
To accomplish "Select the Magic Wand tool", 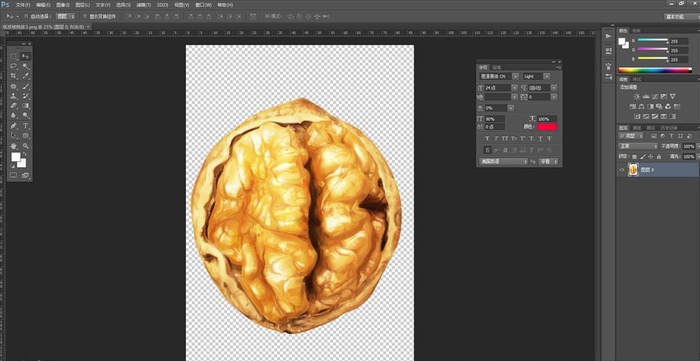I will coord(25,66).
